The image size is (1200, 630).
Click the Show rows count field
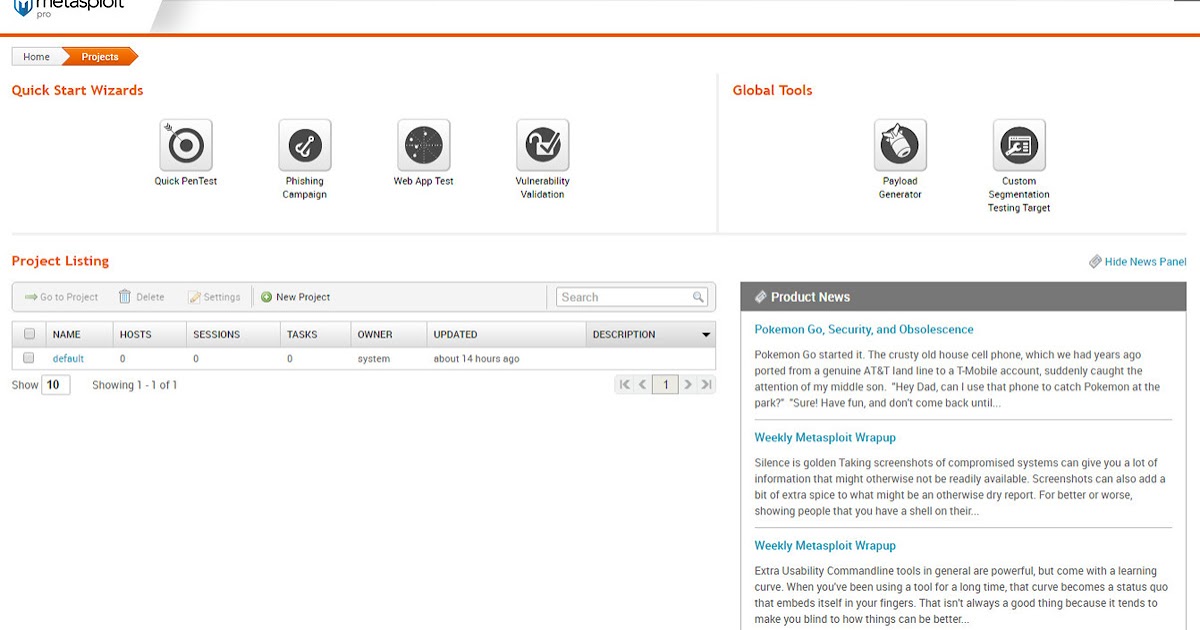coord(56,385)
